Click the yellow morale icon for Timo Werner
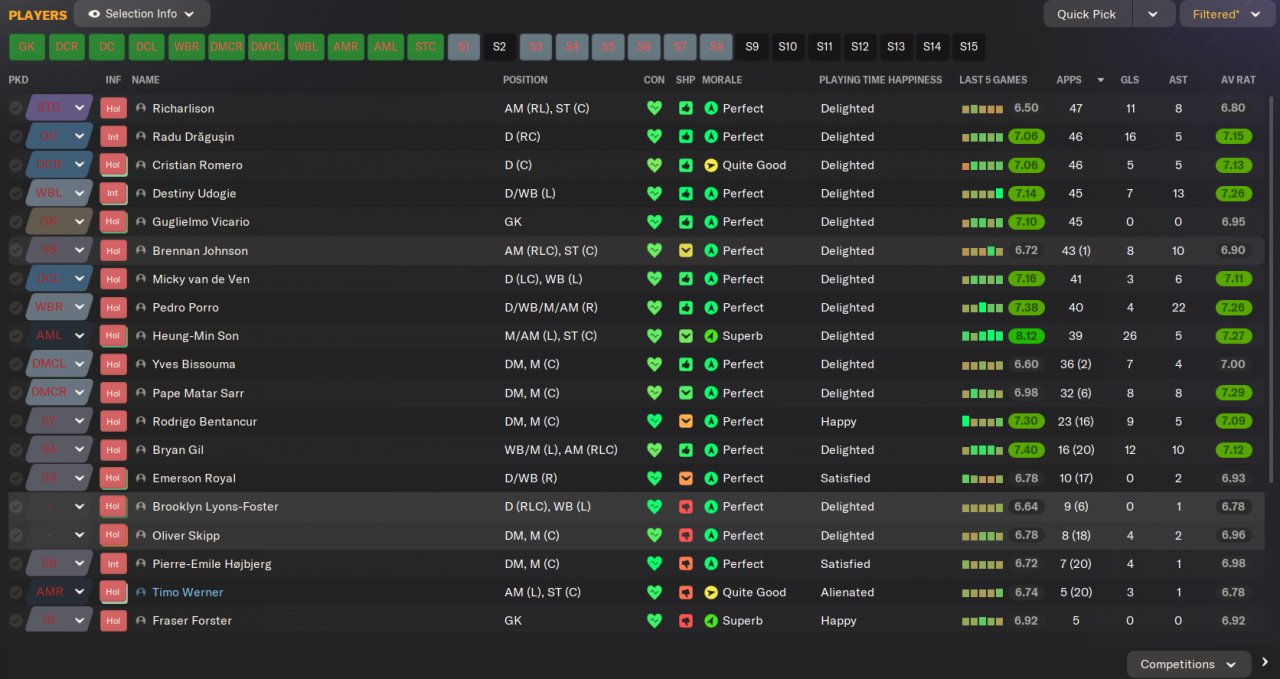 (711, 593)
